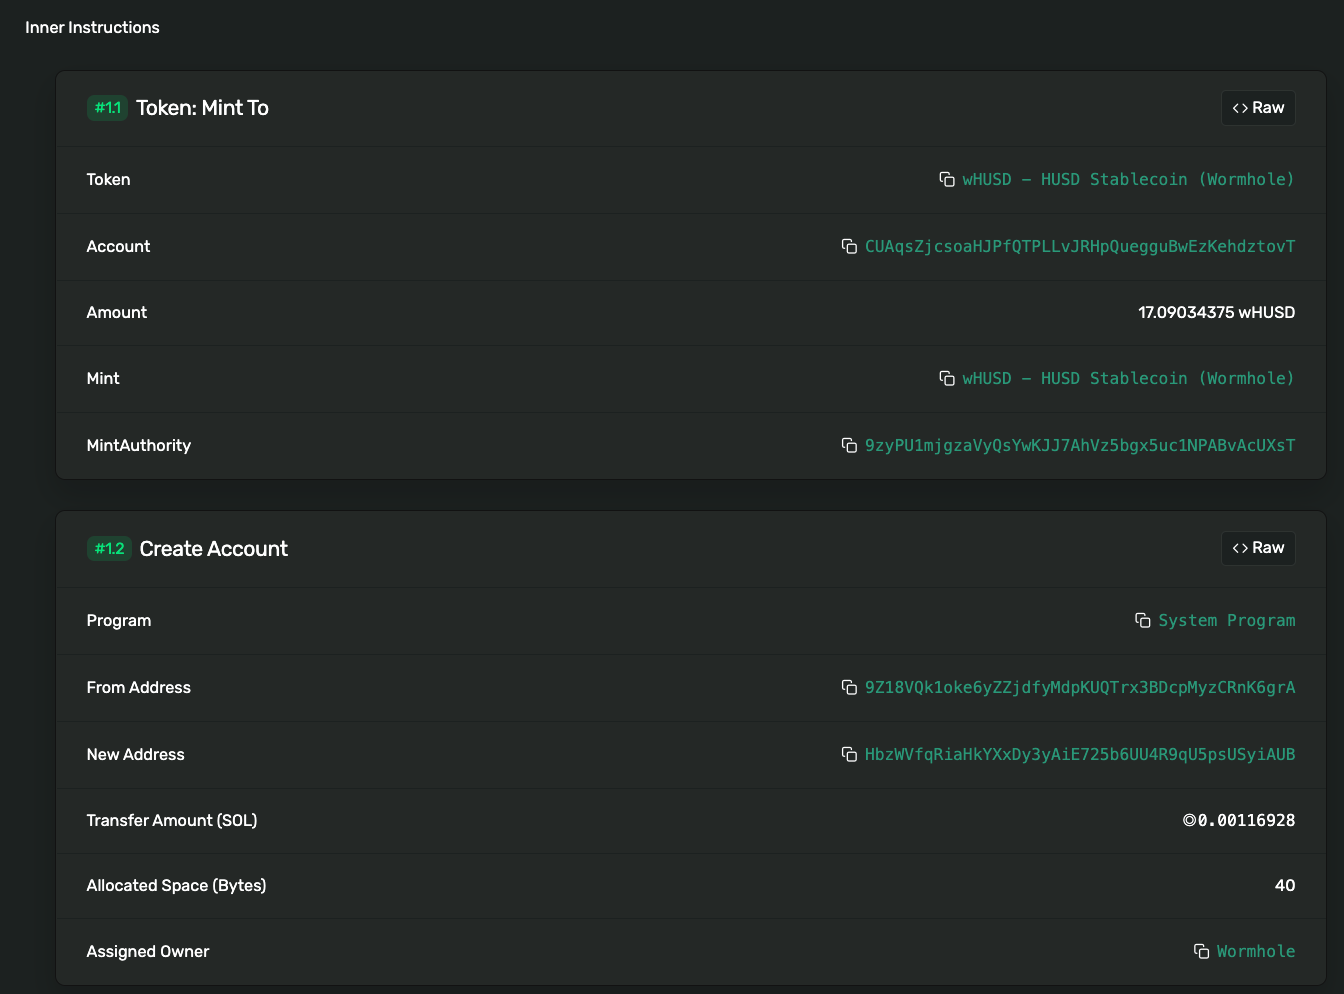Copy the Account address CUAqsZjc...
Viewport: 1344px width, 994px height.
click(x=849, y=246)
